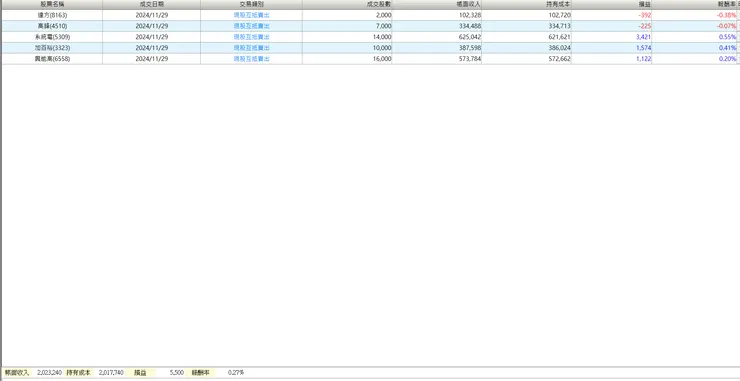Viewport: 740px width, 381px height.
Task: Open the 現股互抵賣出 link in the 6558 row
Action: point(252,59)
